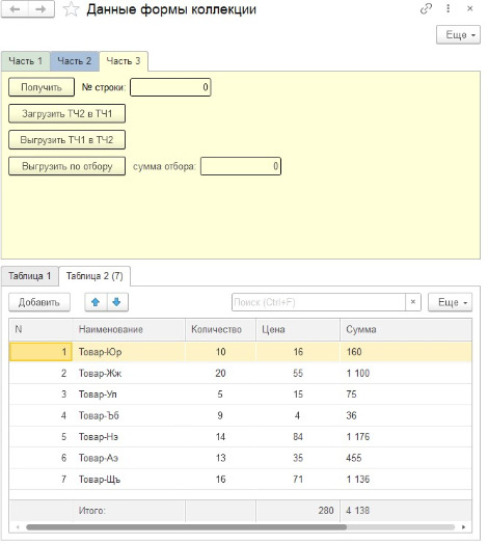Viewport: 488px width, 544px height.
Task: Click the Получить button
Action: (41, 87)
